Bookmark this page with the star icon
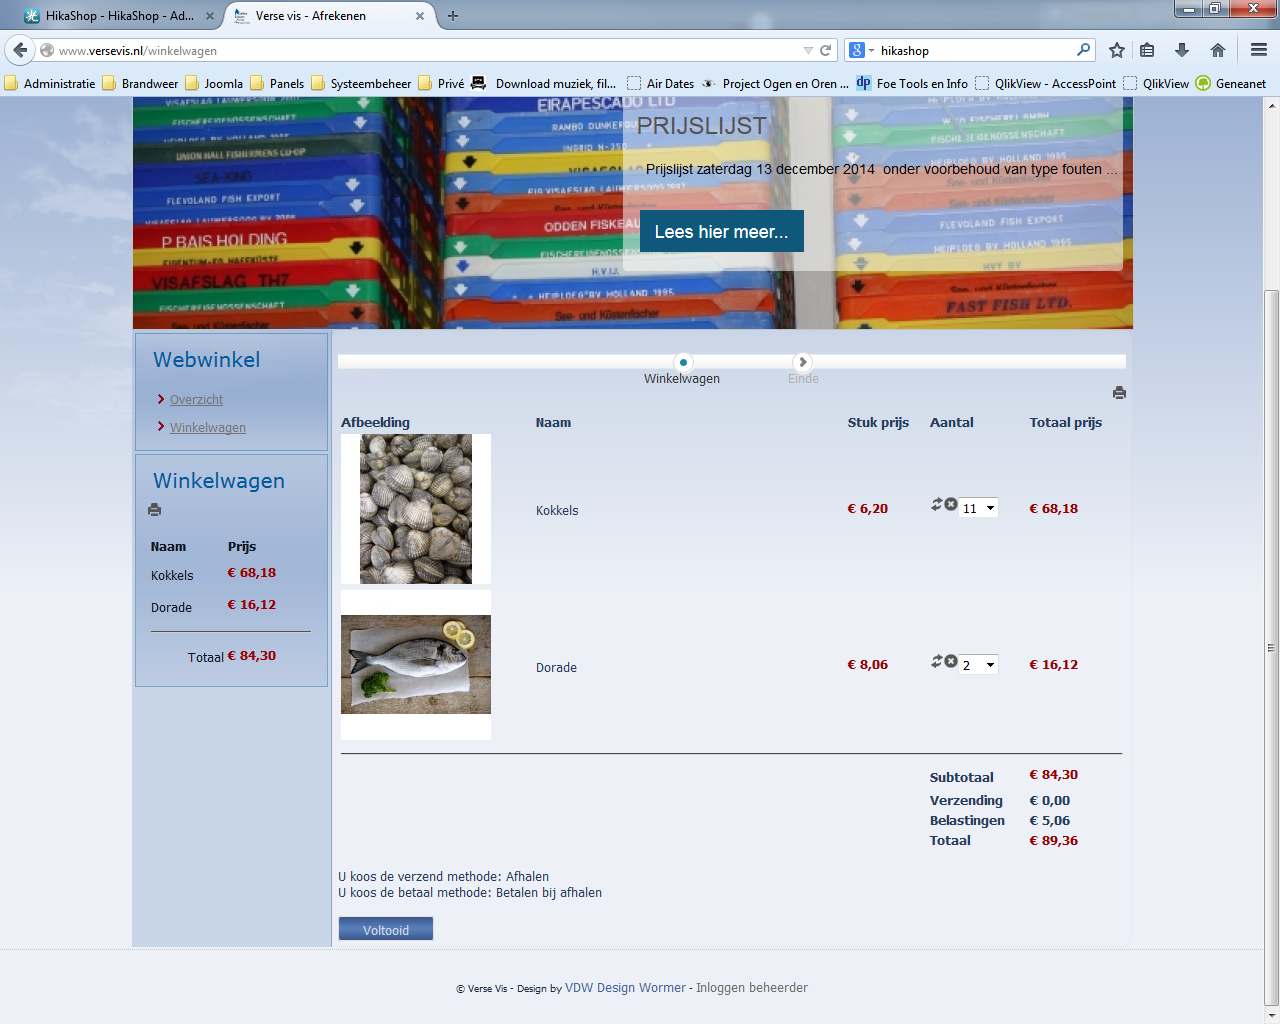Screen dimensions: 1280x1024 coord(1117,50)
